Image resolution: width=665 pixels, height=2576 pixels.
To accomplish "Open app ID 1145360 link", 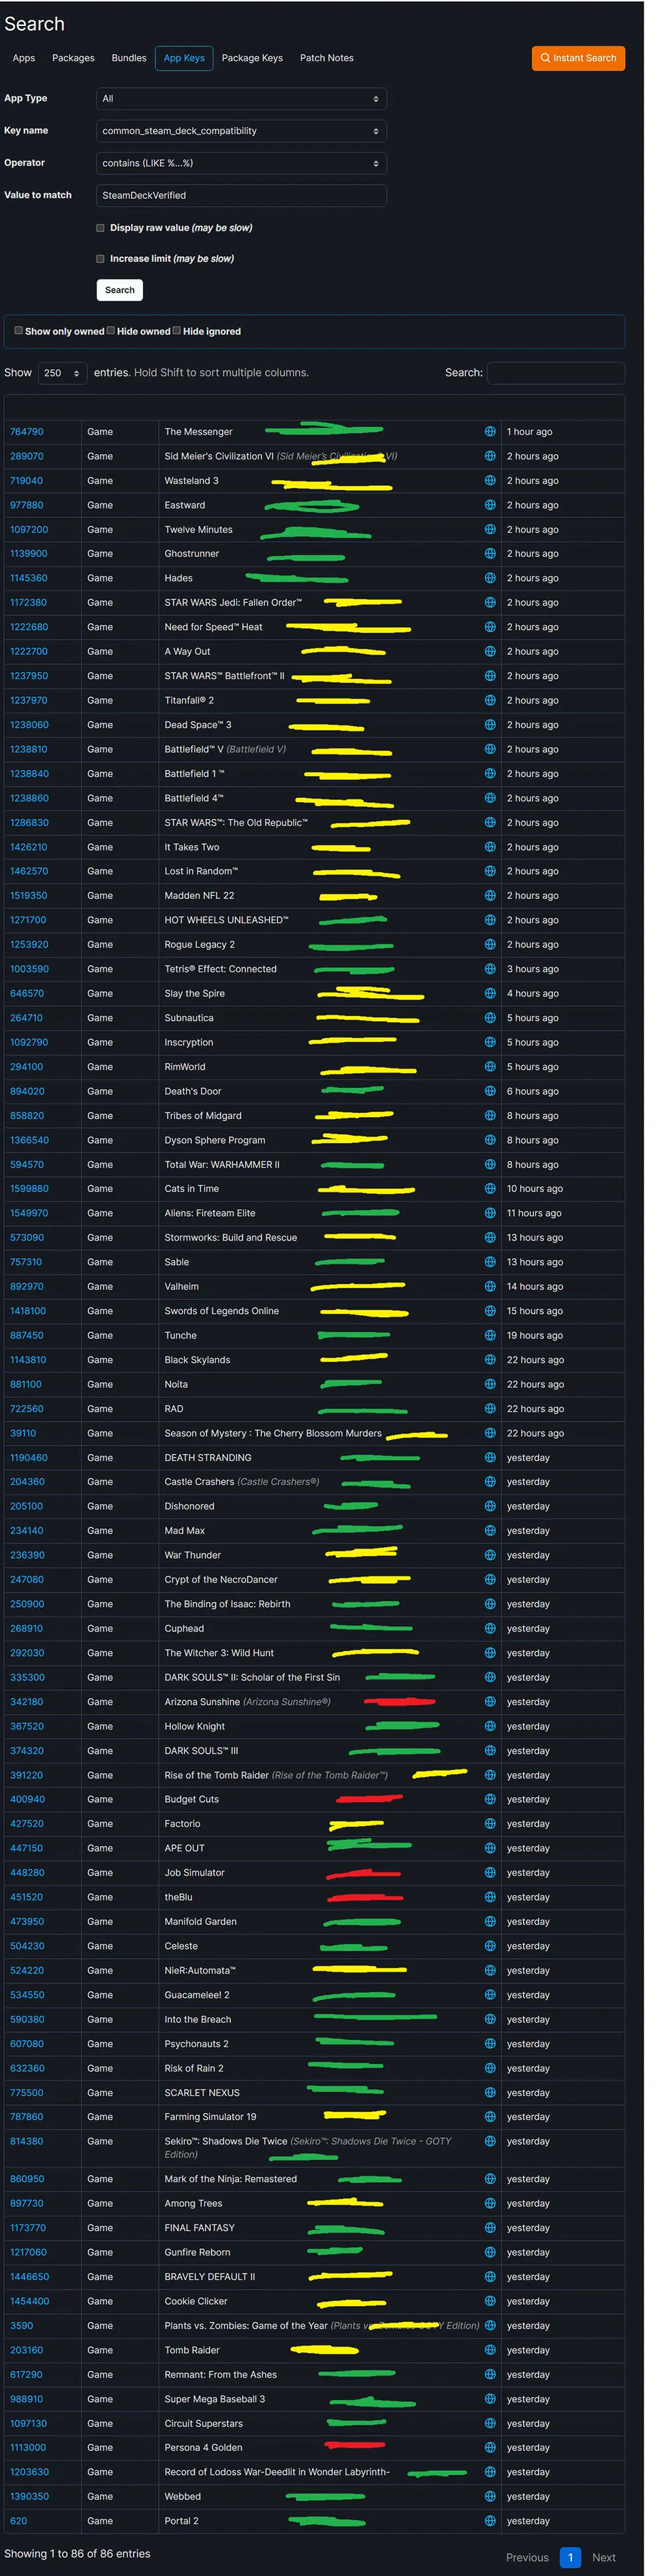I will 29,578.
